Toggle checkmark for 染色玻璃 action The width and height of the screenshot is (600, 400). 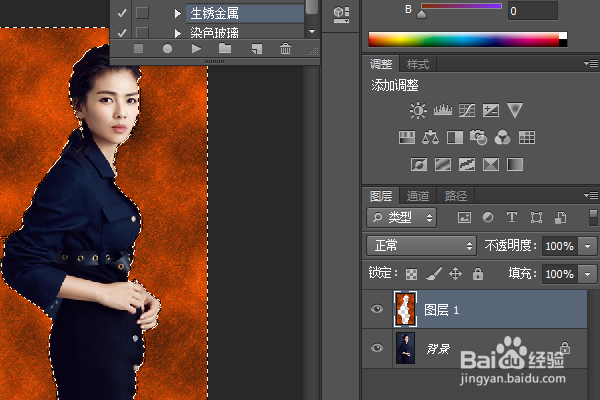[x=122, y=33]
